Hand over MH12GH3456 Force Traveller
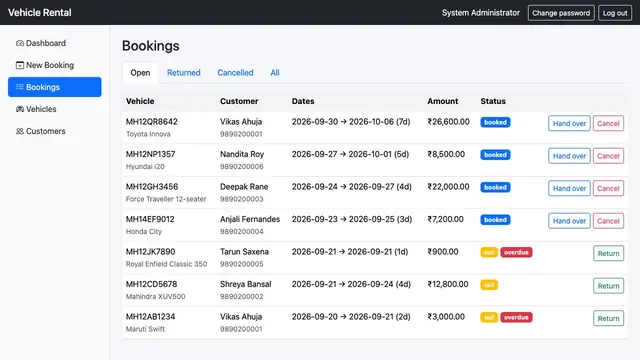 pos(569,188)
